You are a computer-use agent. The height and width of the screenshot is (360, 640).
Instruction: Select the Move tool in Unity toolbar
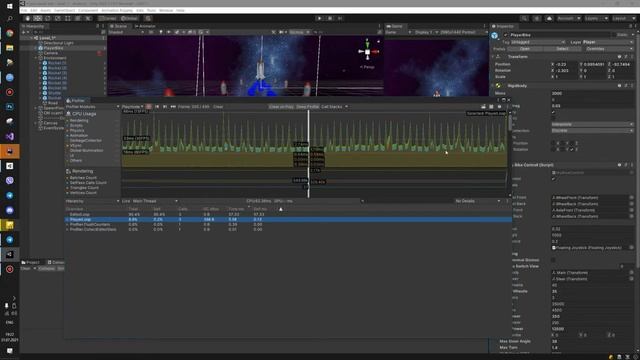pyautogui.click(x=38, y=18)
